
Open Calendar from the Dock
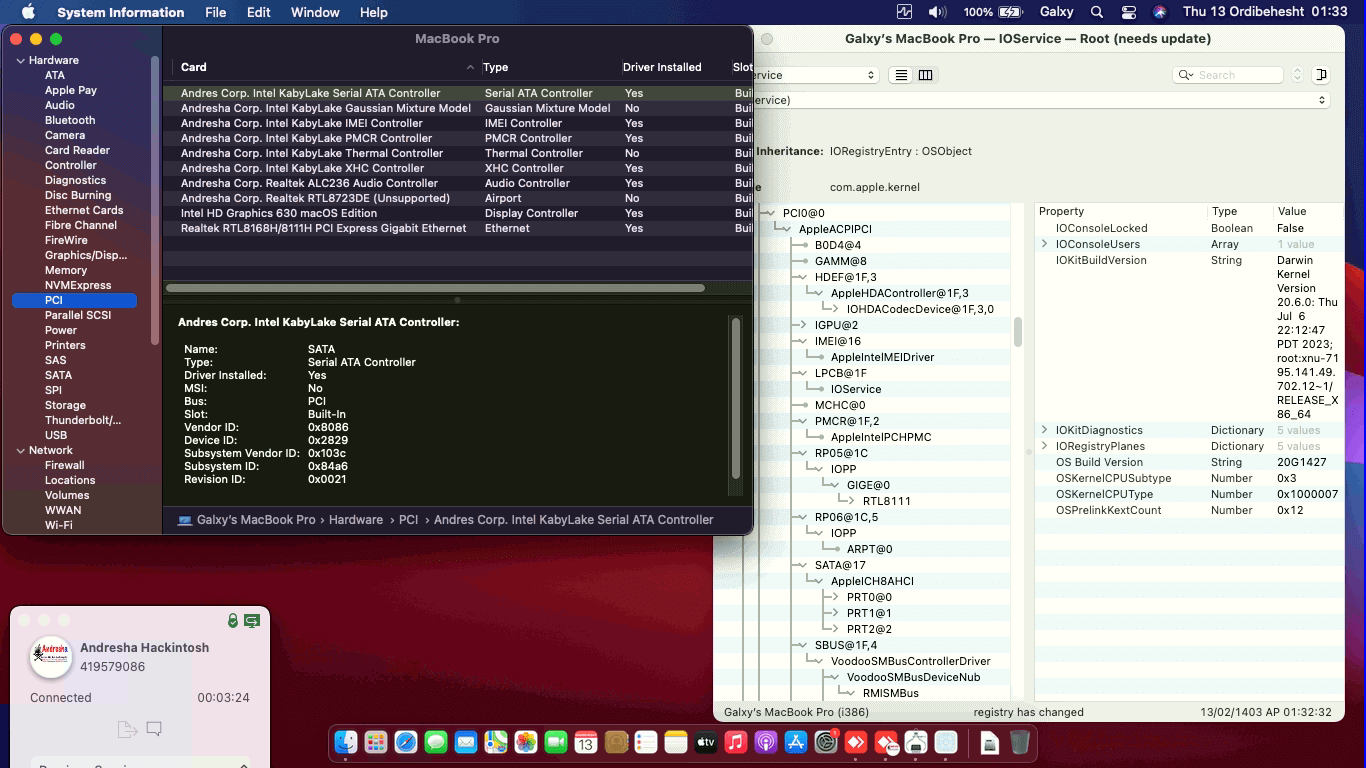pos(586,742)
